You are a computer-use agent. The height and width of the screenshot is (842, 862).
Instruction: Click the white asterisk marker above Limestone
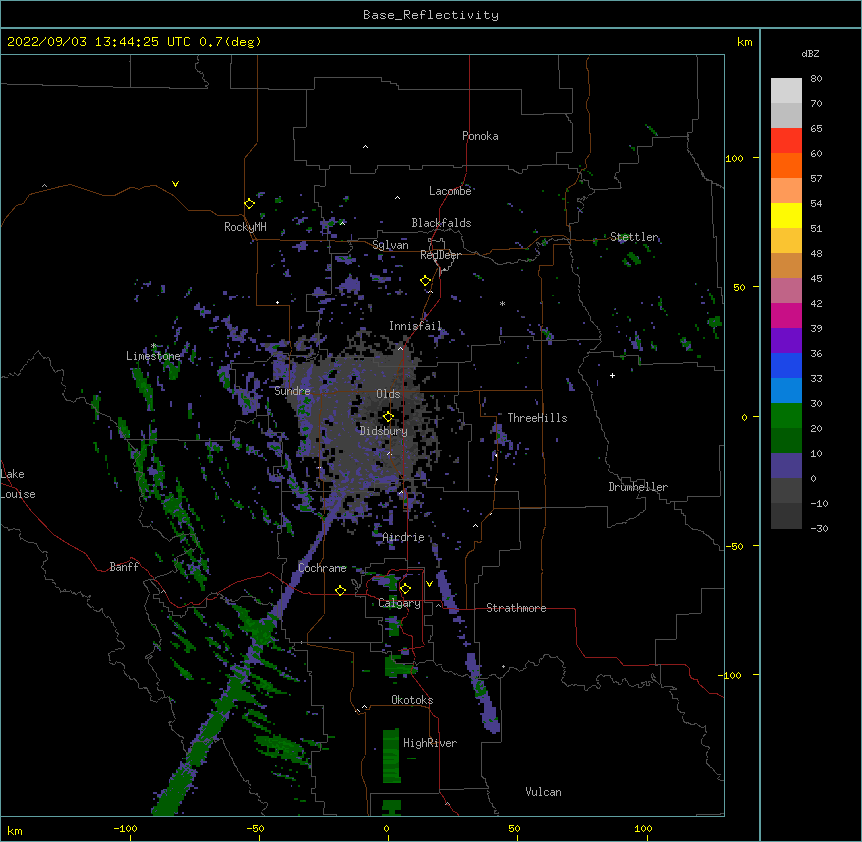click(153, 346)
